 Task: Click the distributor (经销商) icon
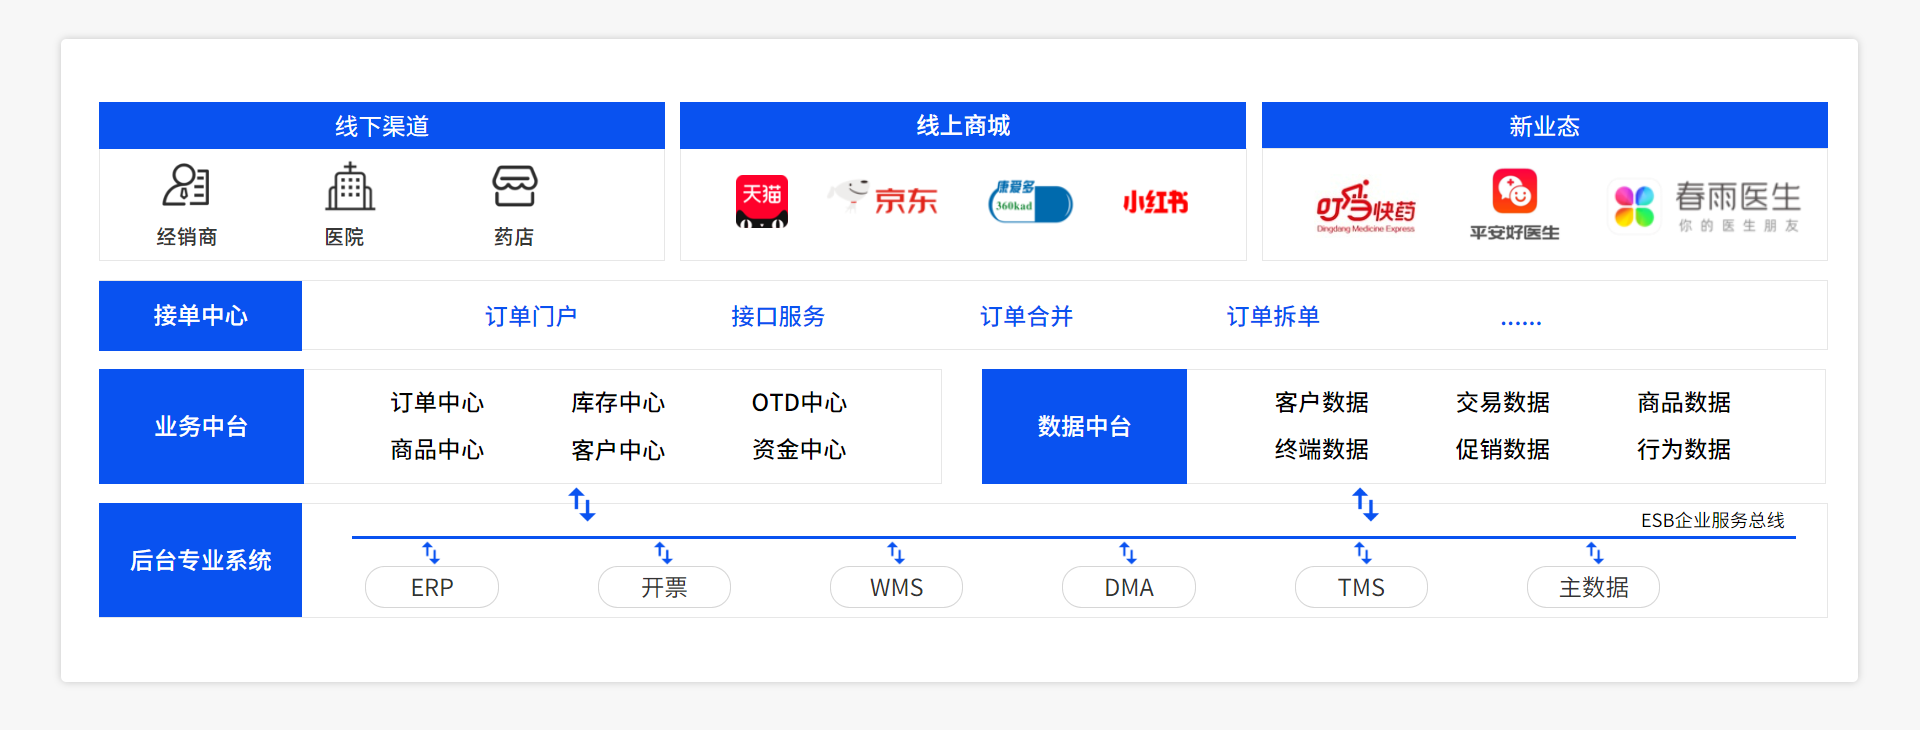click(x=186, y=185)
